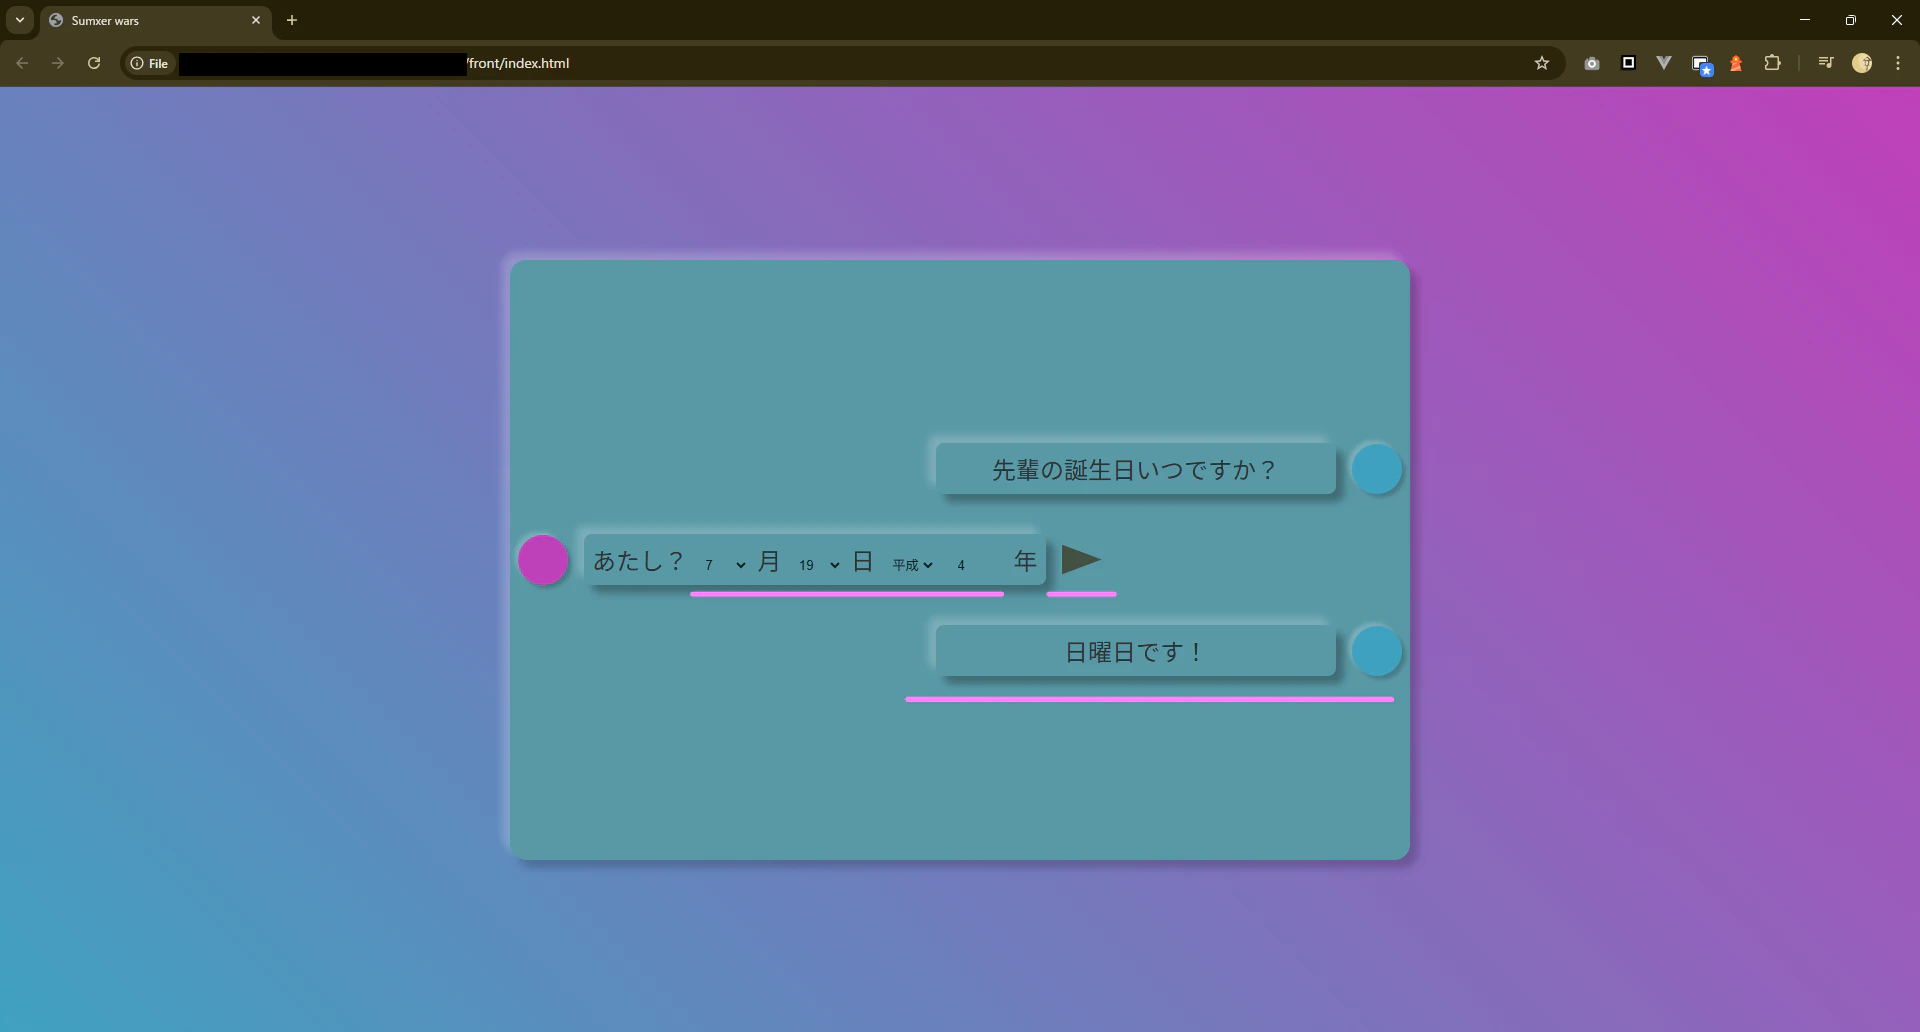The image size is (1920, 1032).
Task: Click blue avatar next to 先輩の誕生日いつですか？
Action: [x=1377, y=469]
